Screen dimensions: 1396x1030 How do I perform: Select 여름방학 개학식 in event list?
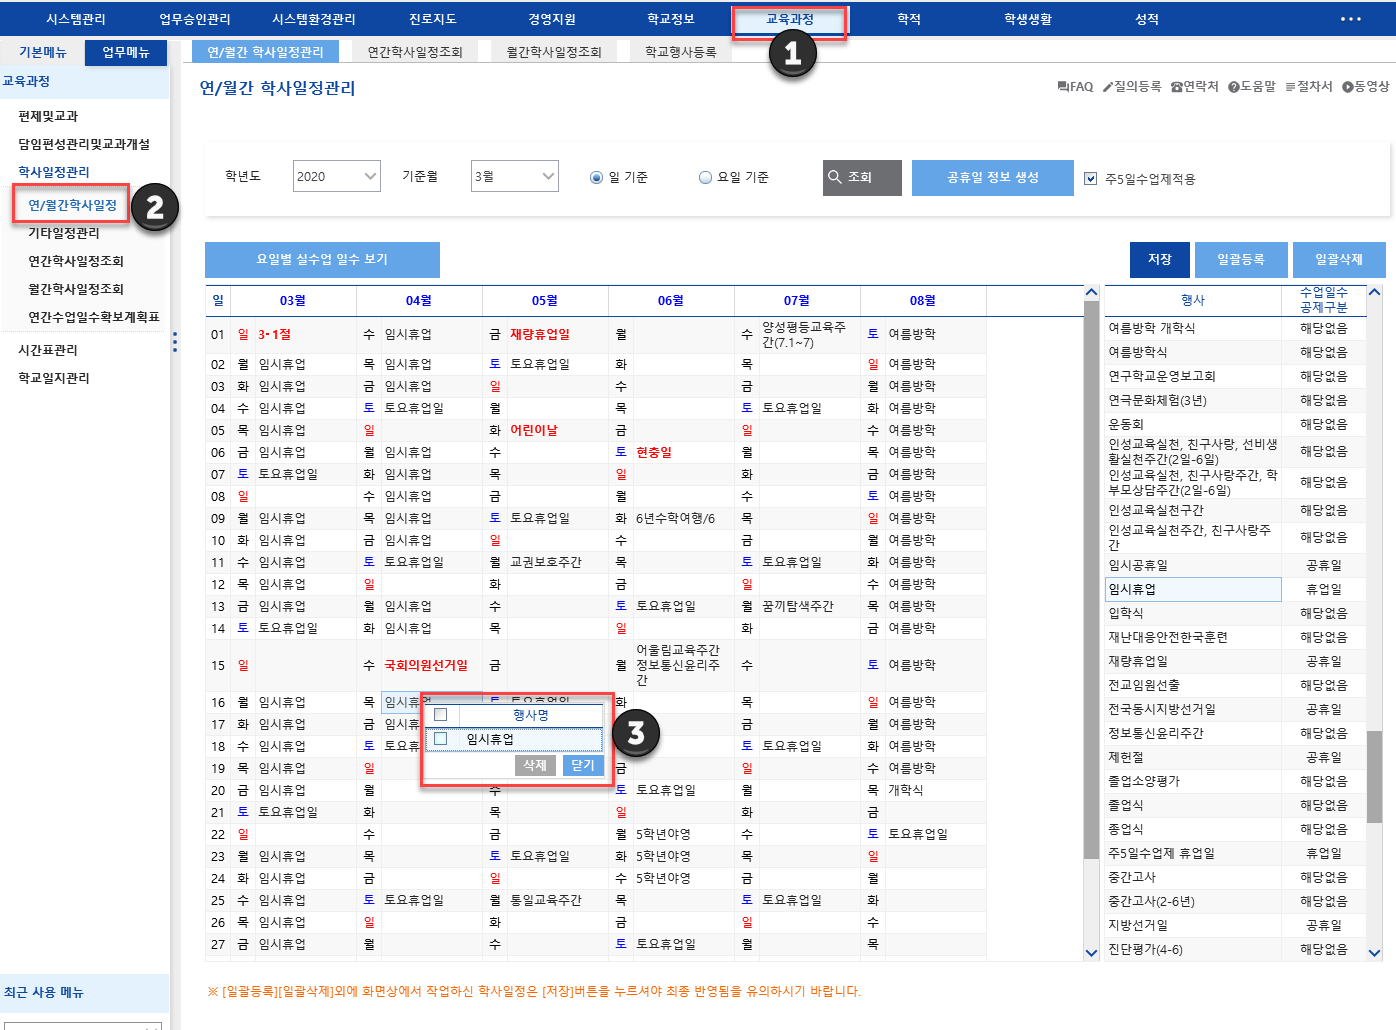click(x=1193, y=328)
